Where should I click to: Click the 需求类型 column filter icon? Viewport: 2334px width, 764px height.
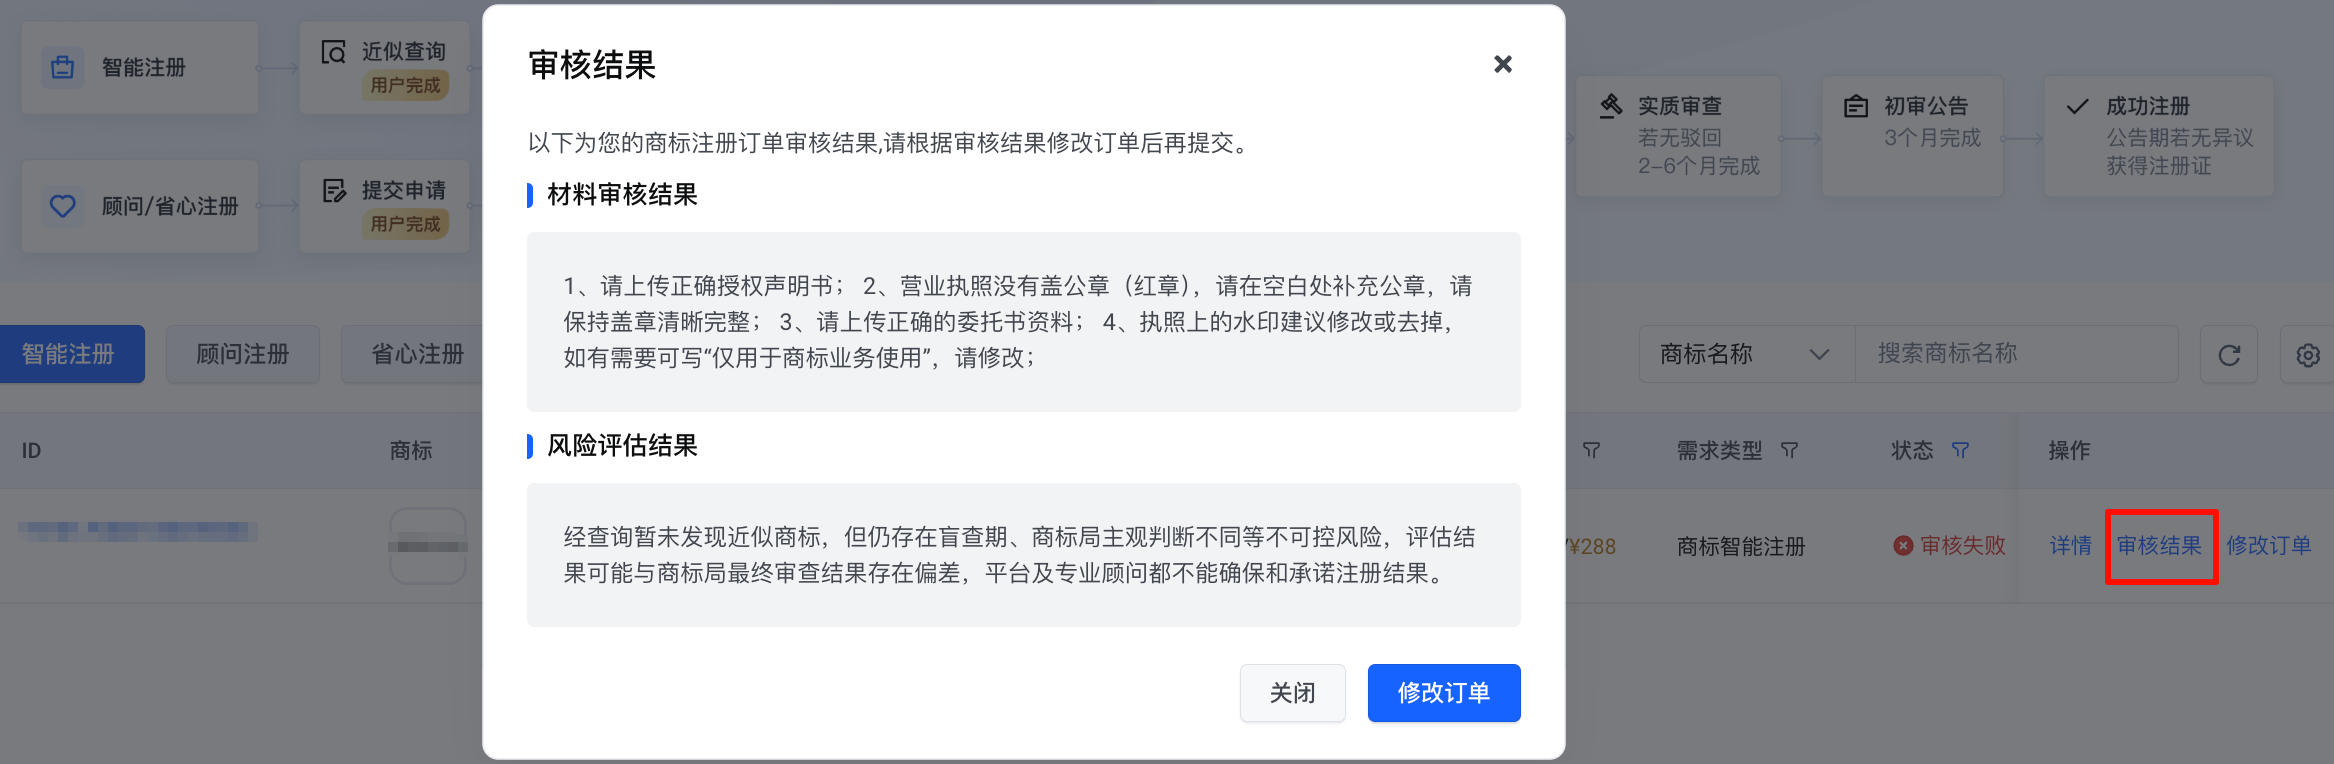pyautogui.click(x=1789, y=451)
